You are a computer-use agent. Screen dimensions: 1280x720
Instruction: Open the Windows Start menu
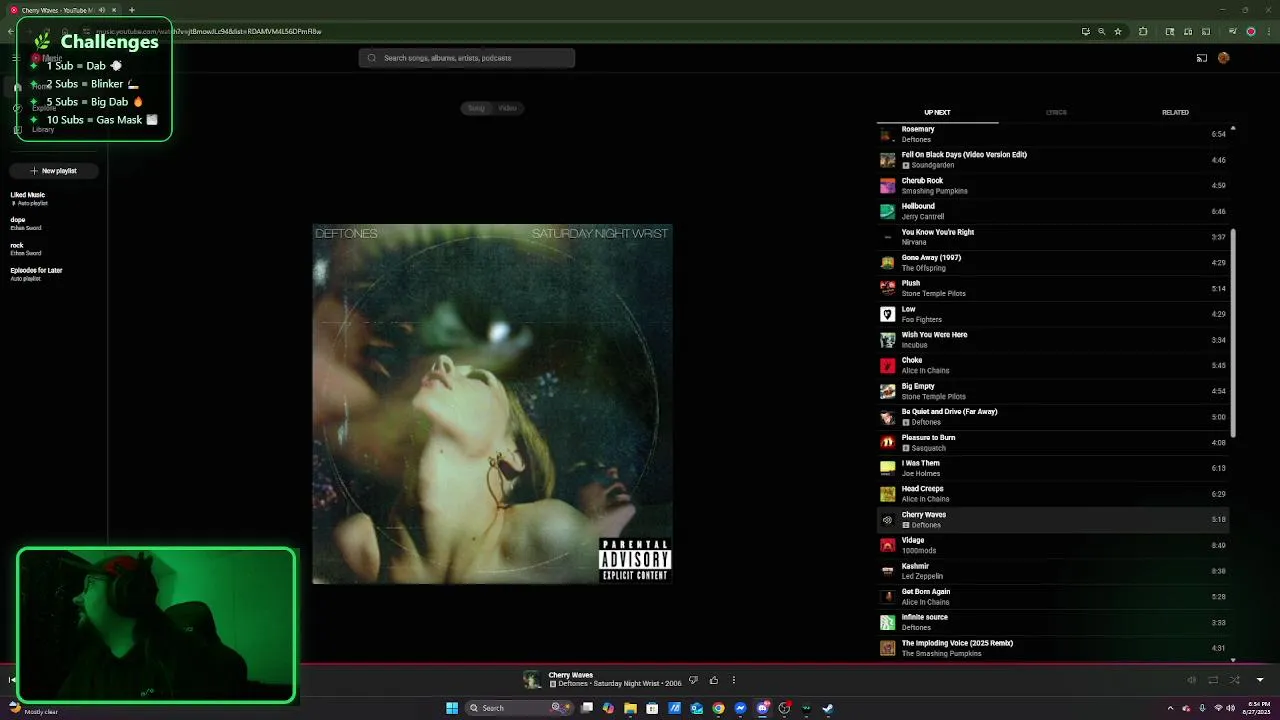point(452,708)
